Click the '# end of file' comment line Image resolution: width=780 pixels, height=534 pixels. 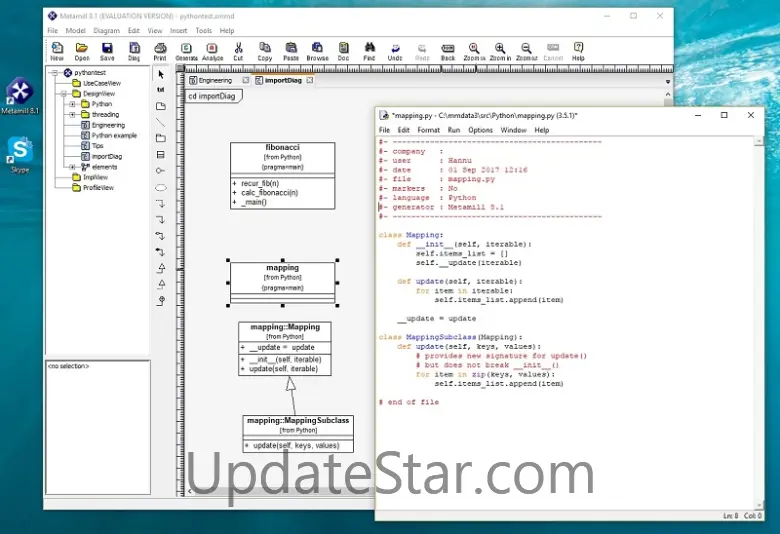[x=408, y=402]
